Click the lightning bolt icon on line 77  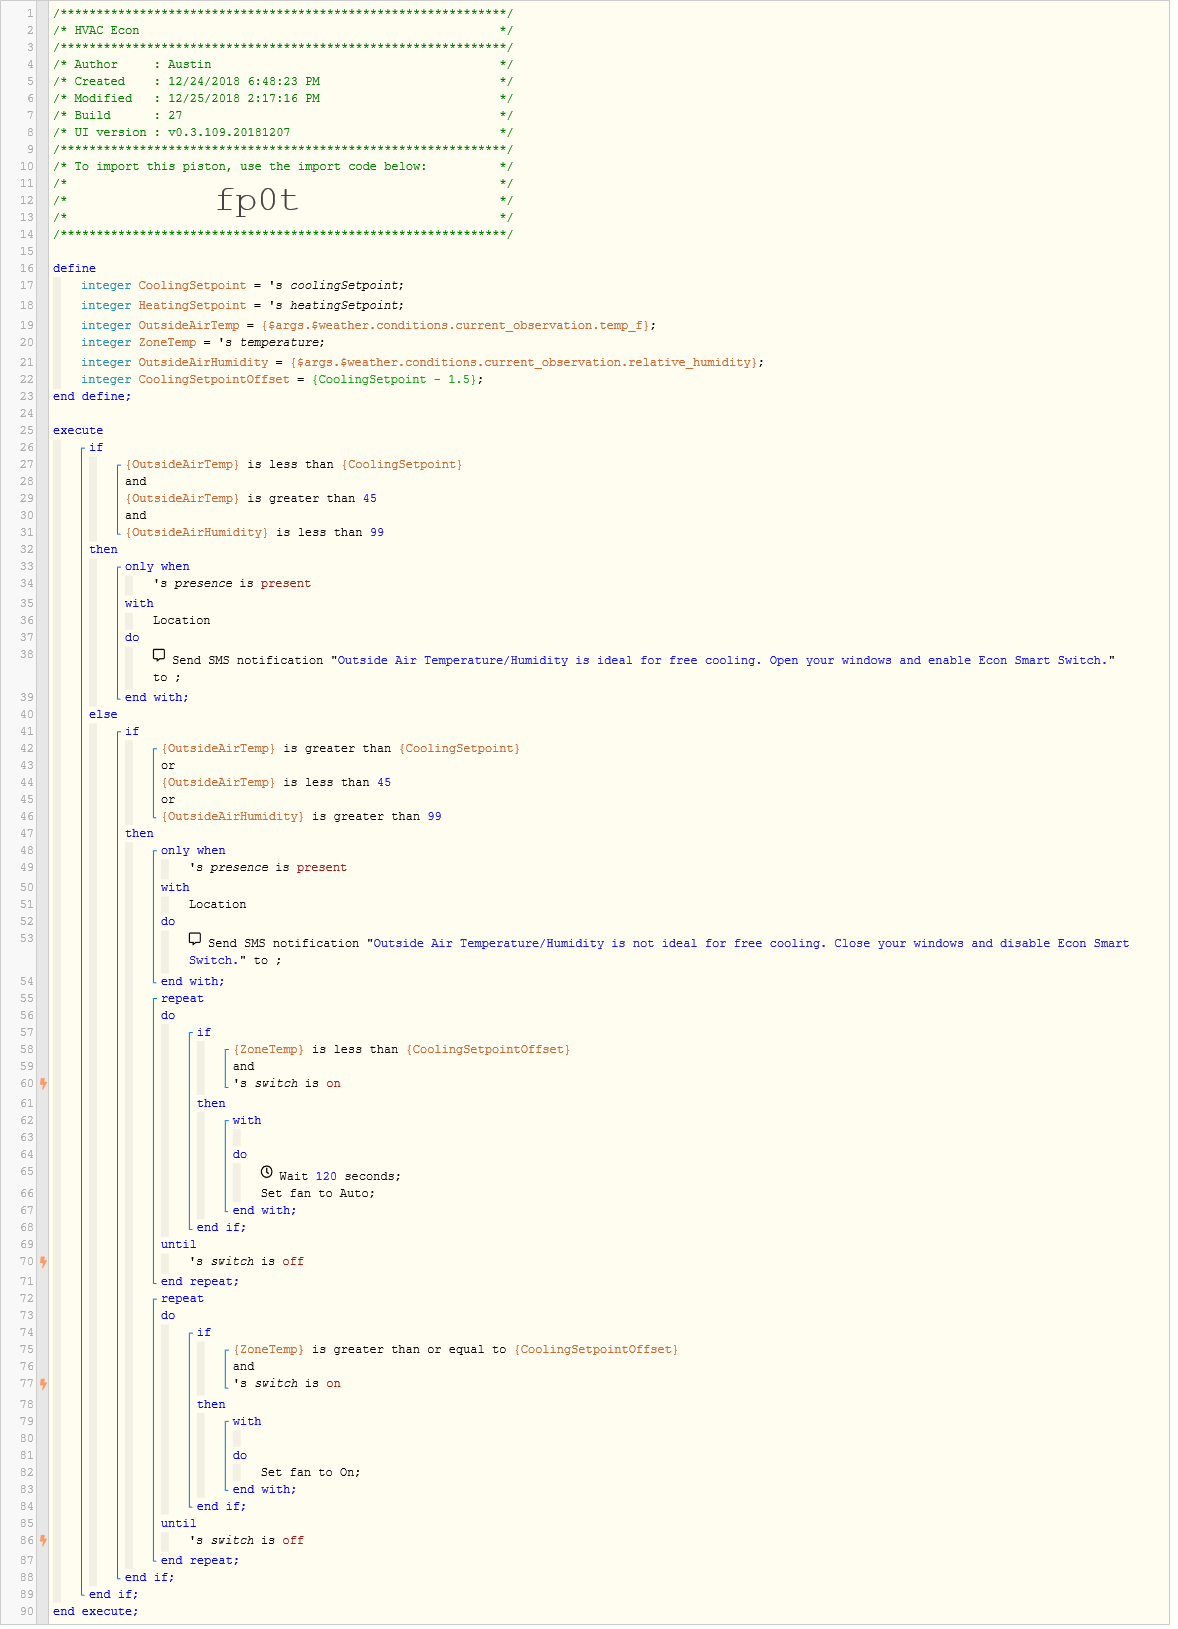[44, 1383]
